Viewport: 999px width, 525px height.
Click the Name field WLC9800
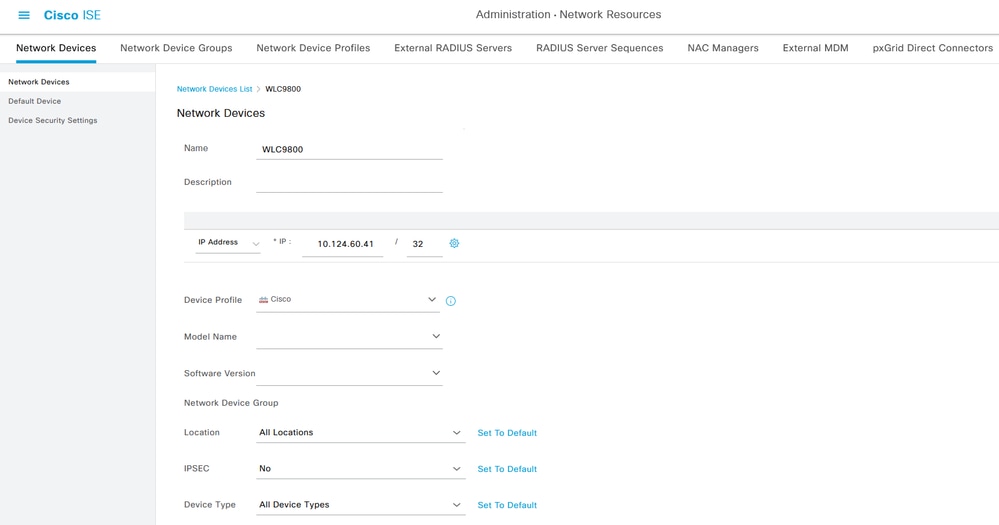349,149
